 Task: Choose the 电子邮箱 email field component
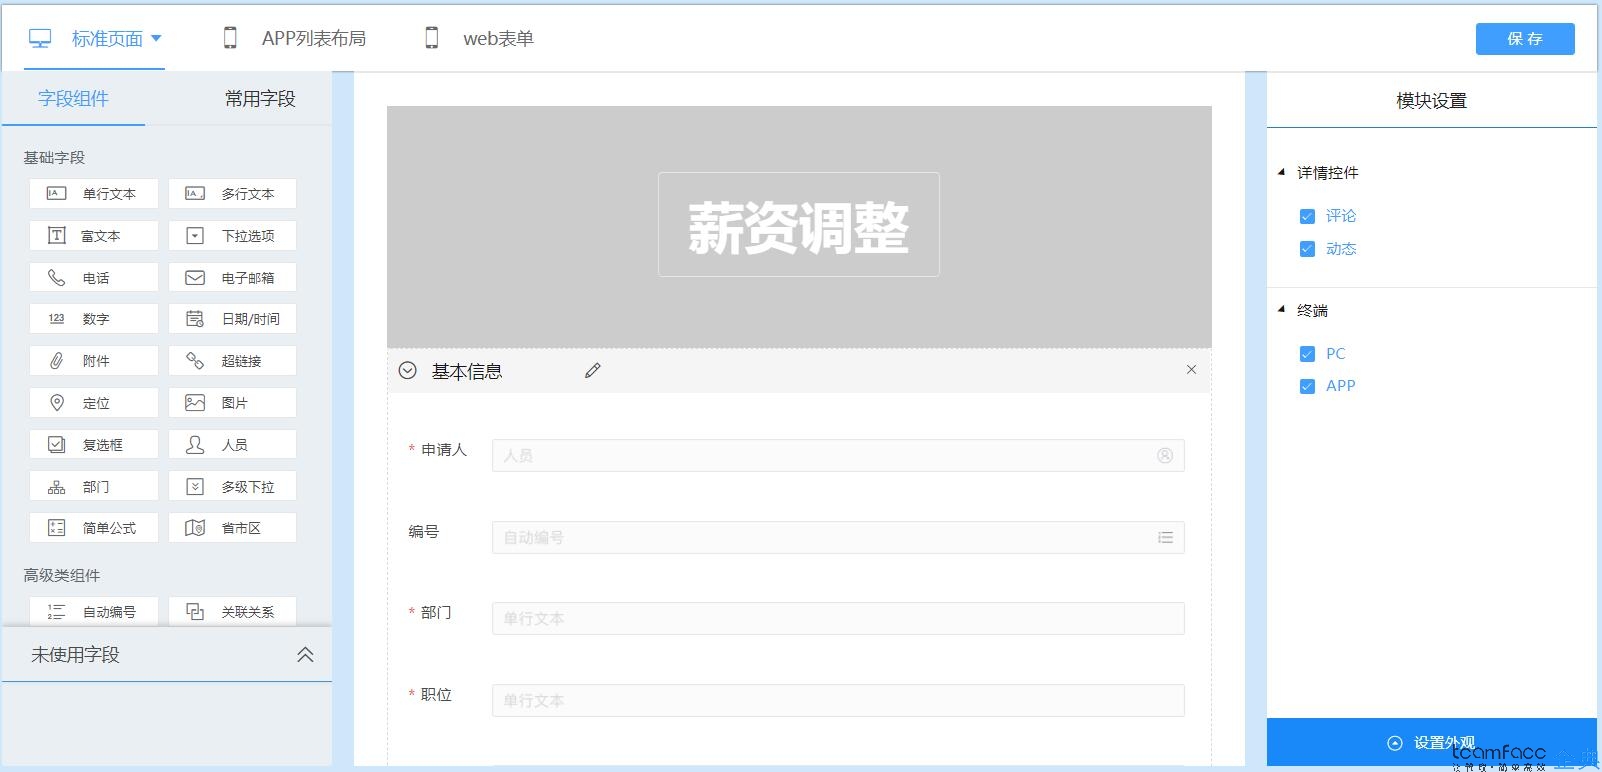(233, 278)
